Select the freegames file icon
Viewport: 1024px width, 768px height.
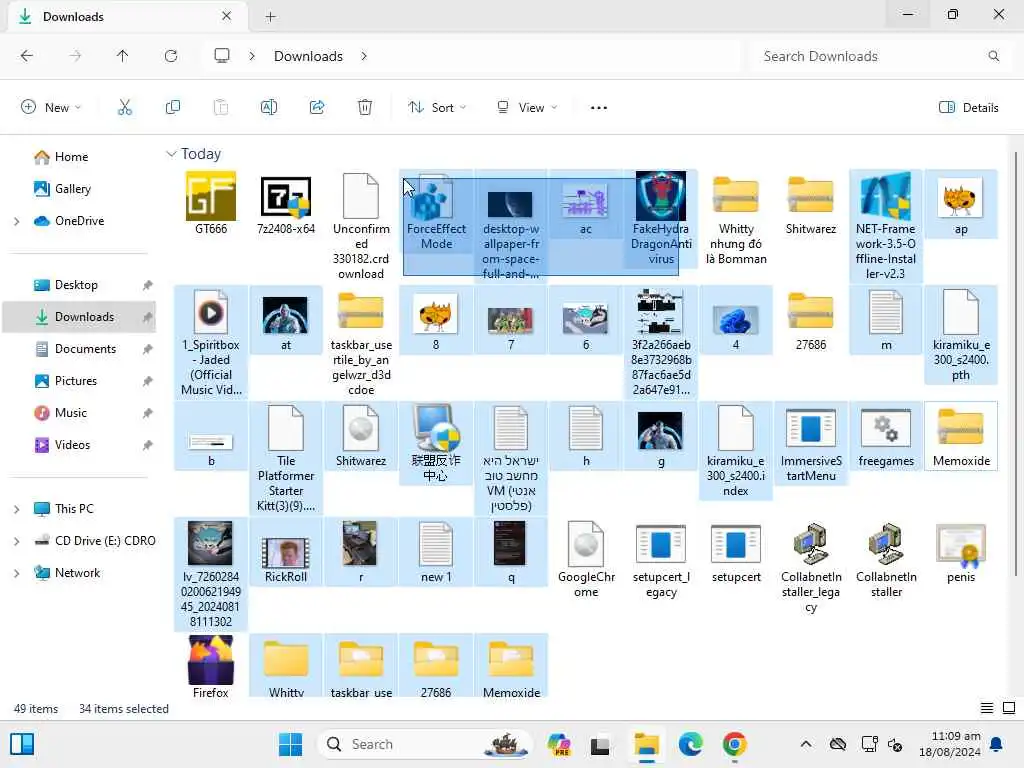[886, 428]
